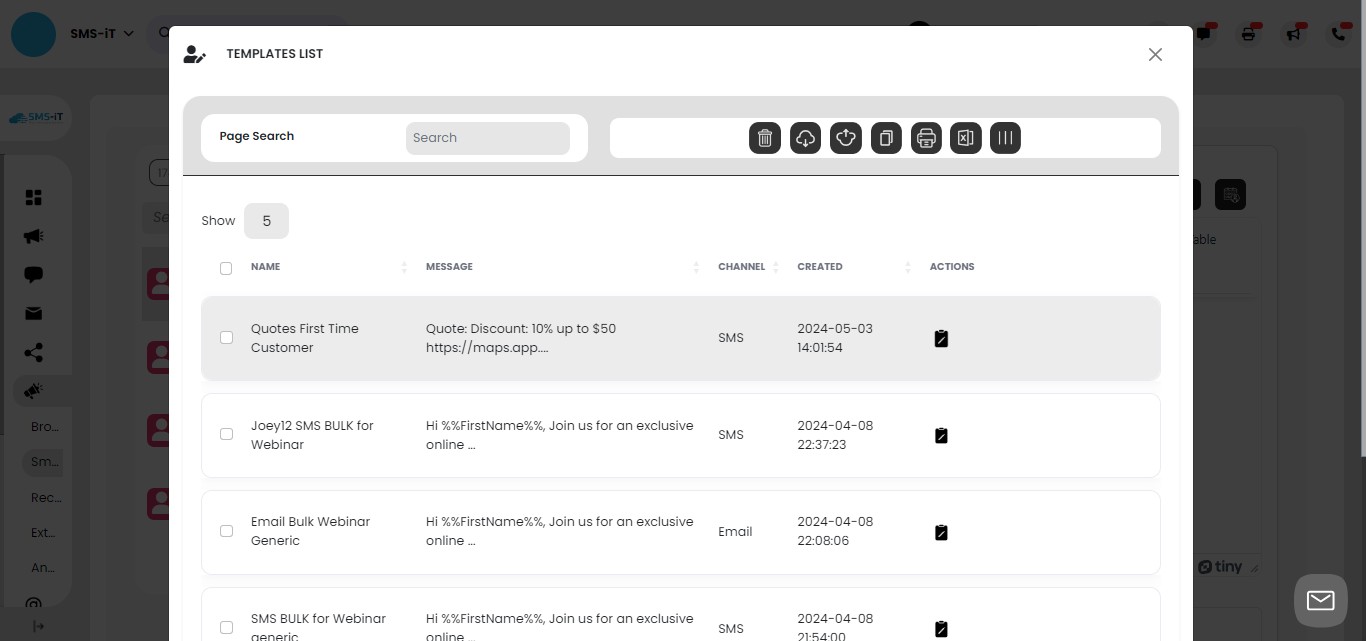Change the Show entries count from 5
Viewport: 1366px width, 641px height.
[266, 220]
